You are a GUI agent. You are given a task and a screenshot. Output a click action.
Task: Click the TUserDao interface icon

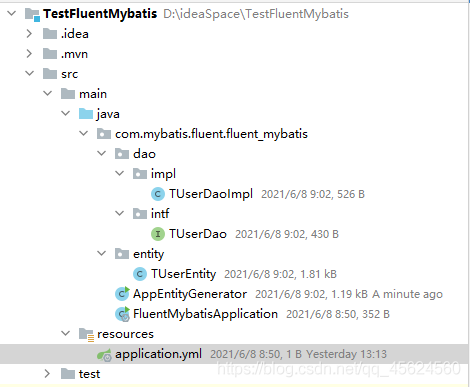point(158,234)
